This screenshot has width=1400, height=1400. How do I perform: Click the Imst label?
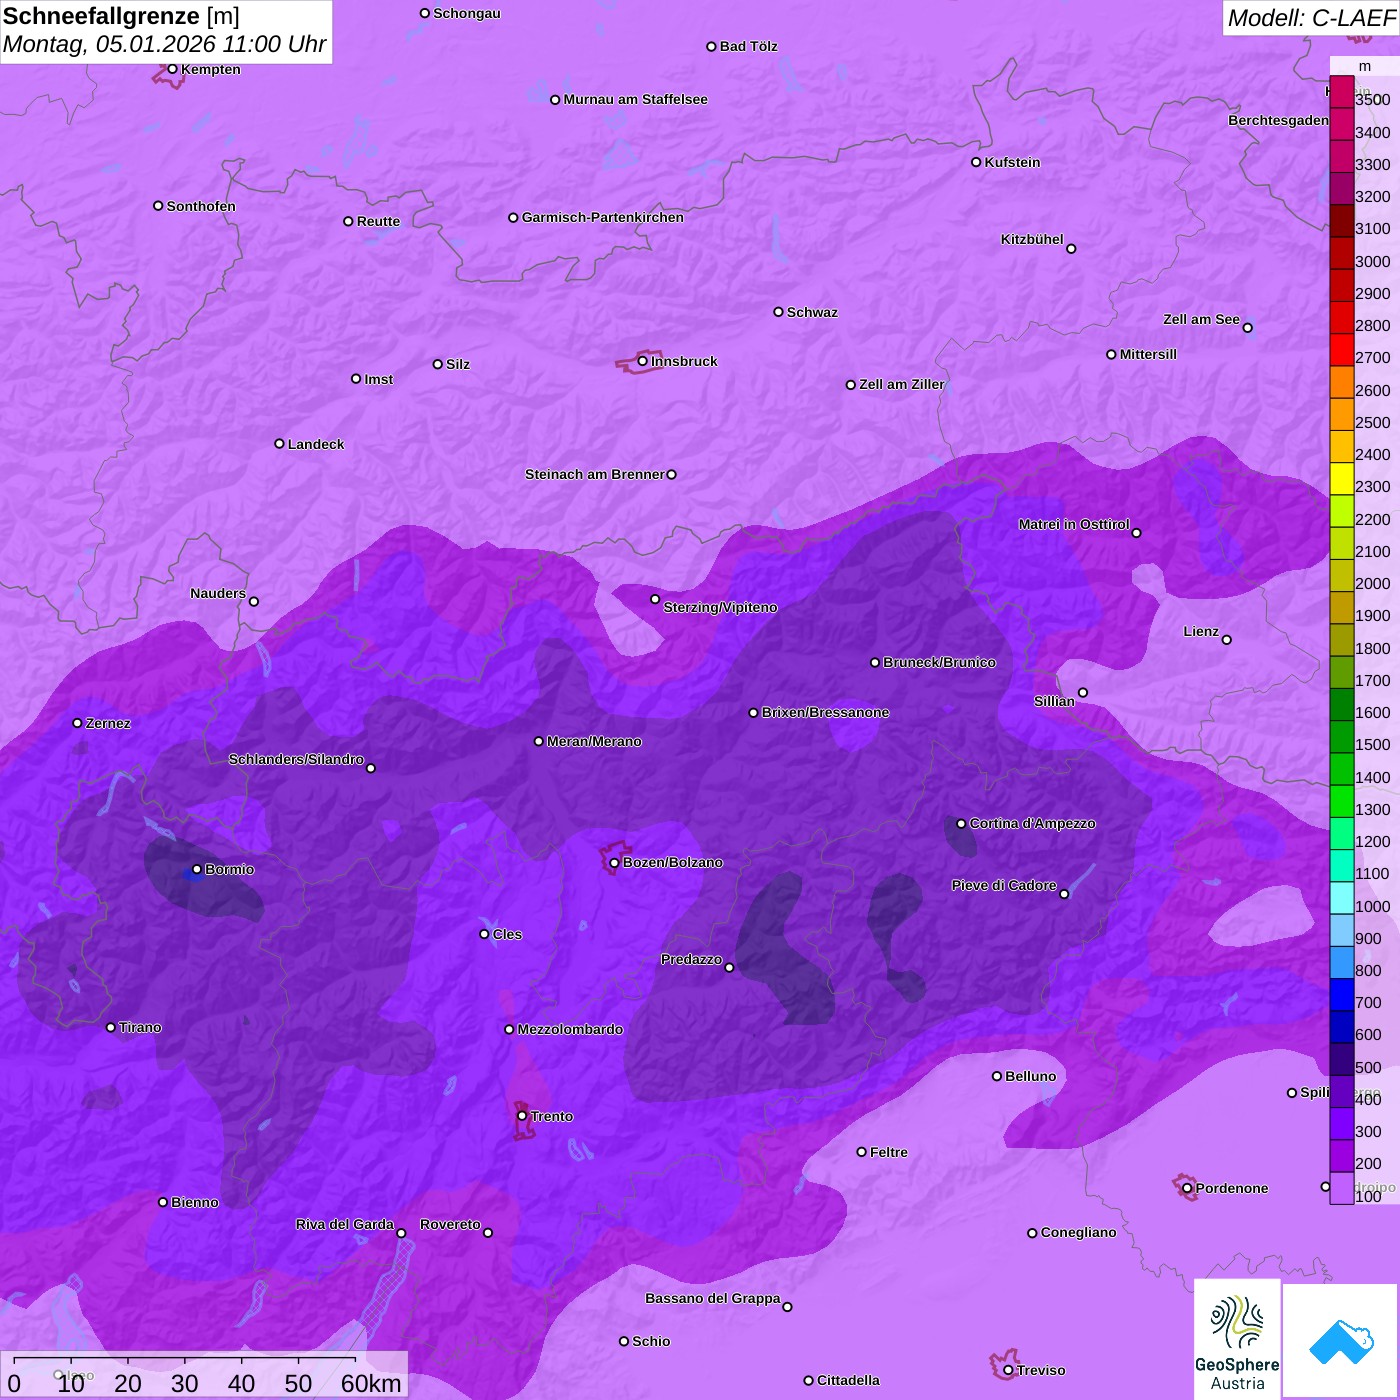pos(379,379)
